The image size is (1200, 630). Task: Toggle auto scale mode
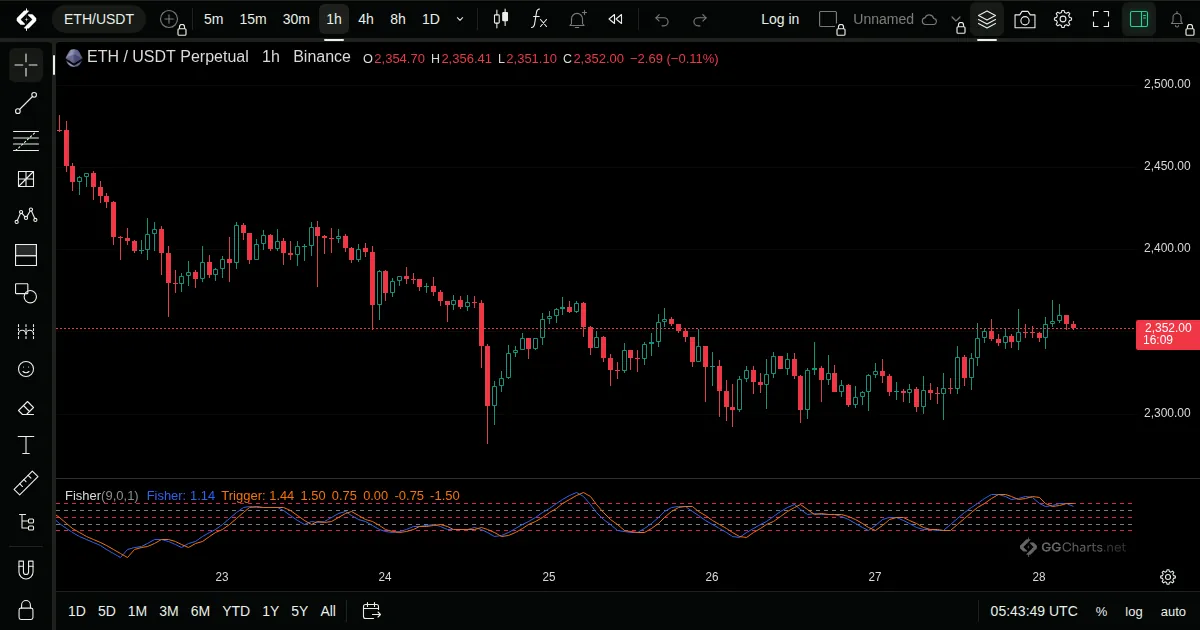pos(1173,611)
